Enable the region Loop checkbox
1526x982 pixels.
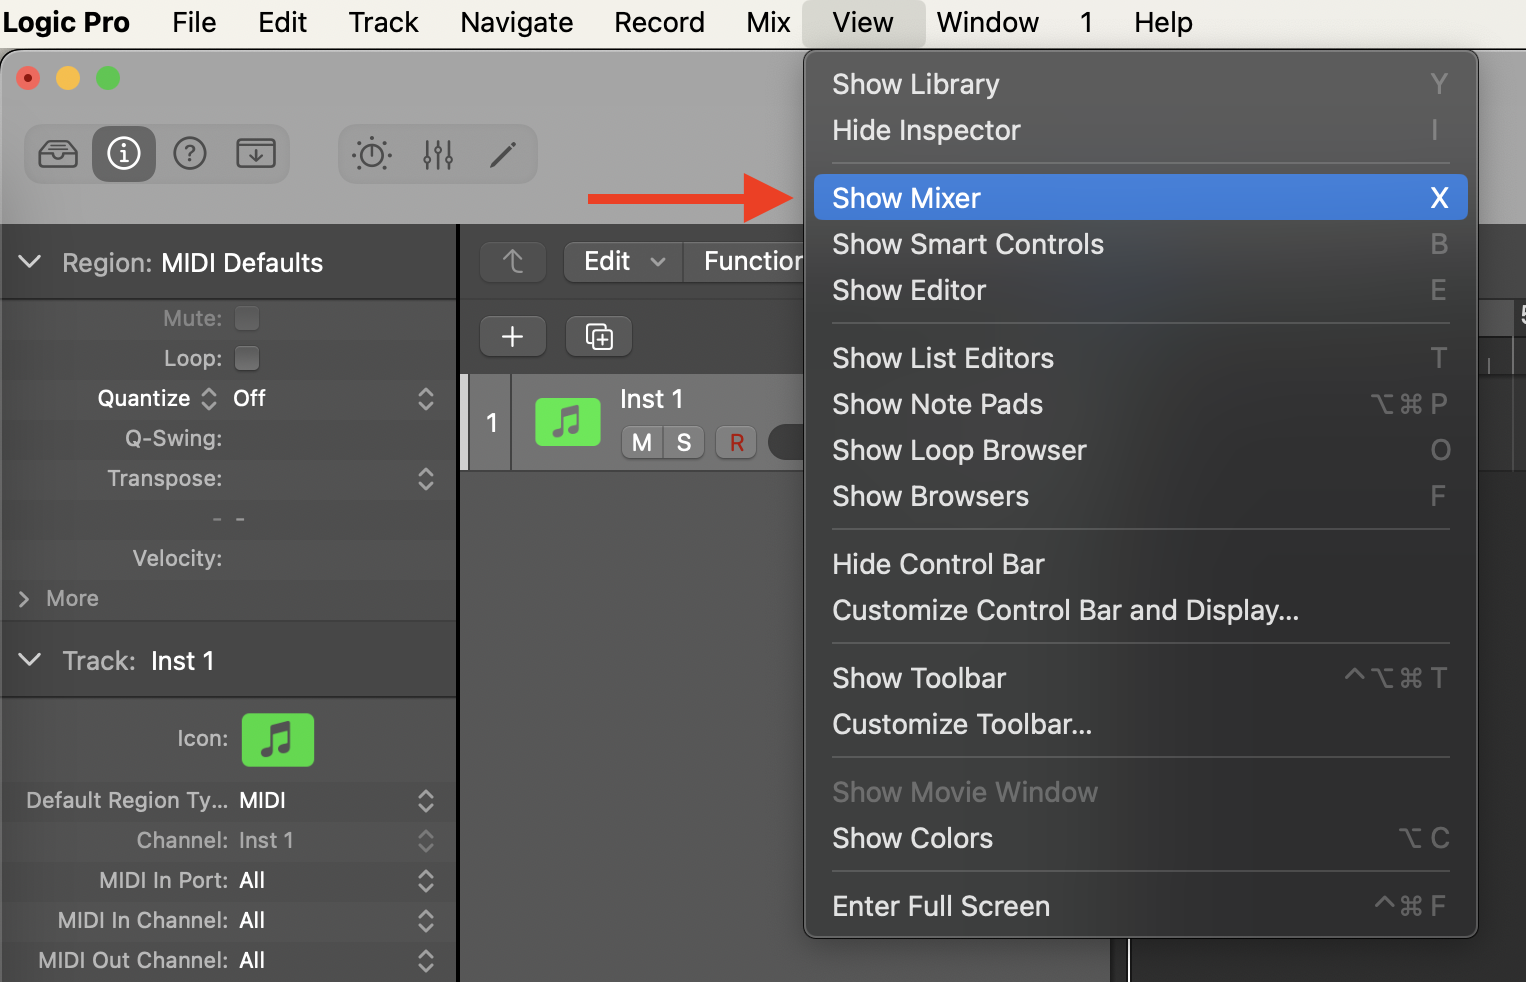click(x=247, y=358)
